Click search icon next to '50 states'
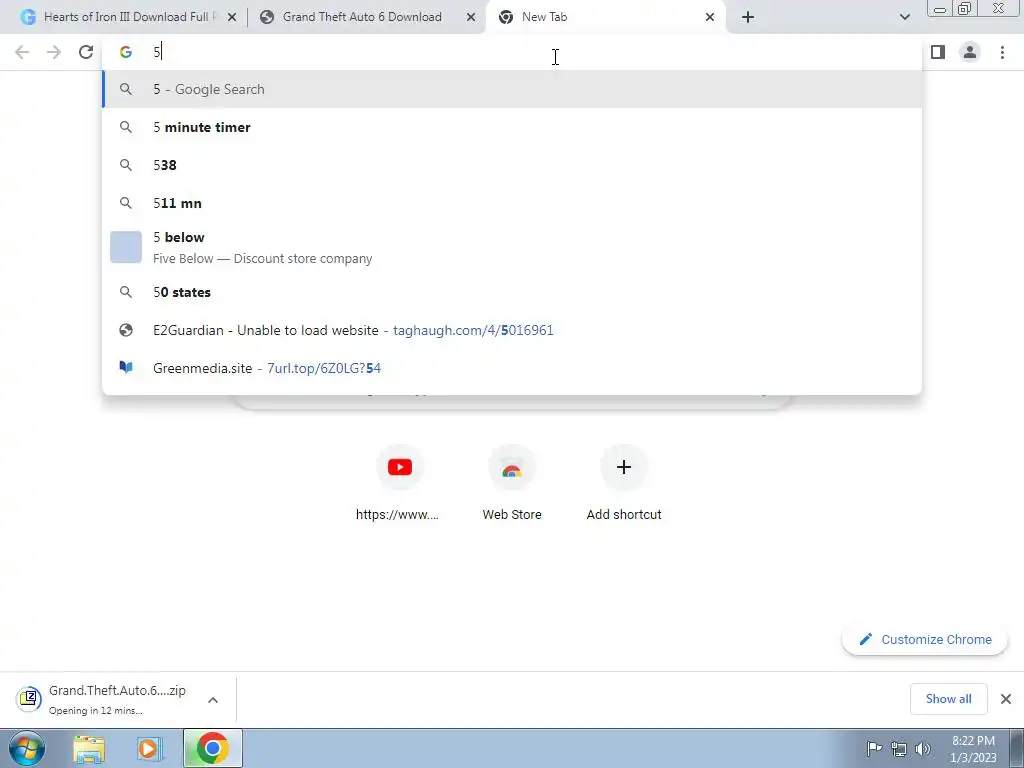This screenshot has height=768, width=1024. pos(126,292)
